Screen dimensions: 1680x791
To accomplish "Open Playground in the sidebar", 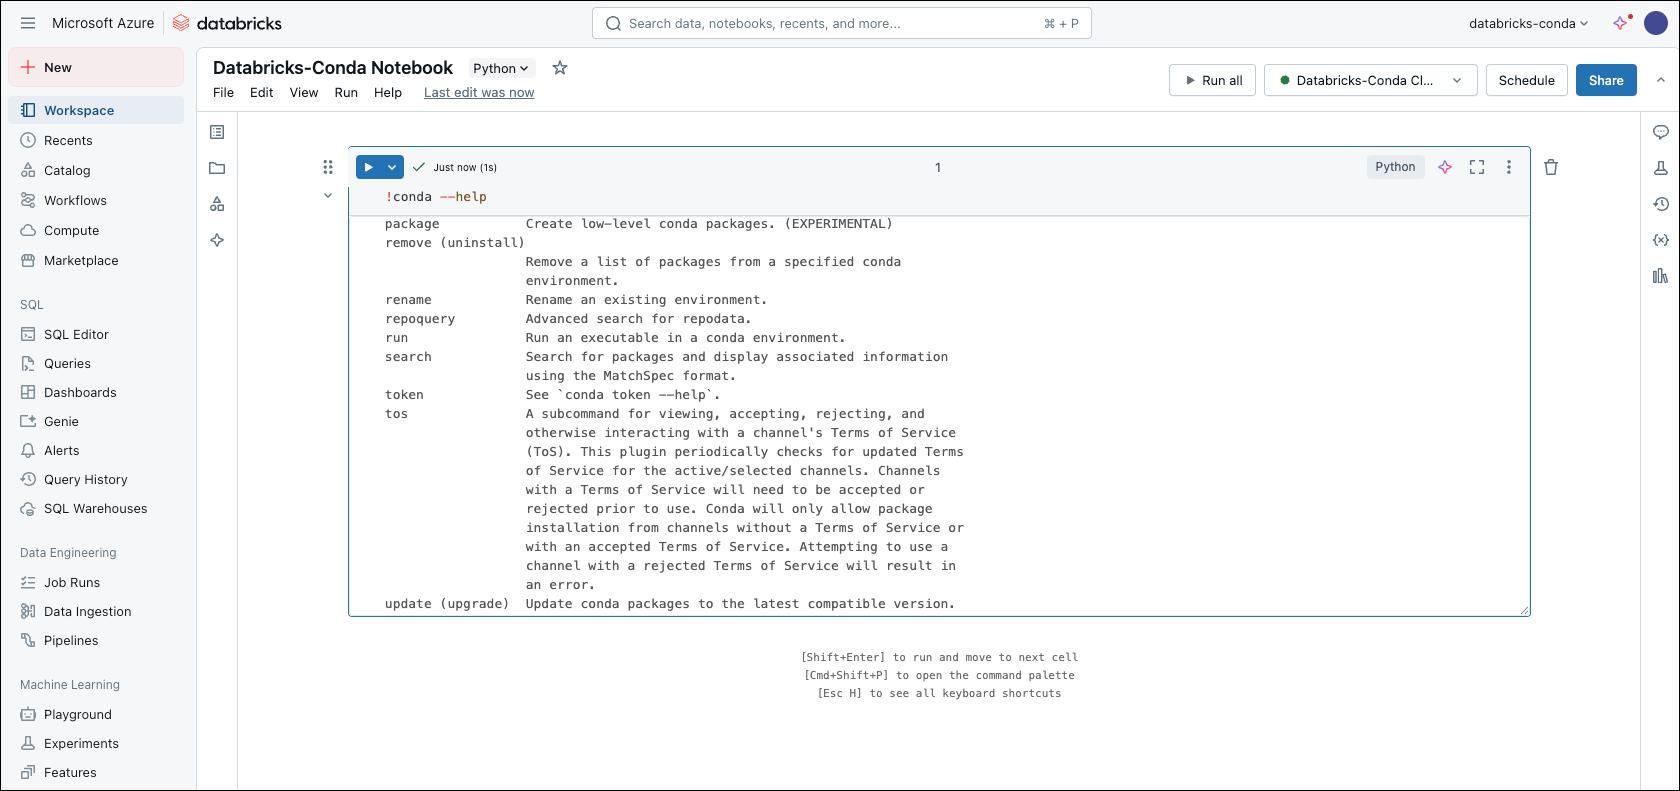I will pos(96,714).
